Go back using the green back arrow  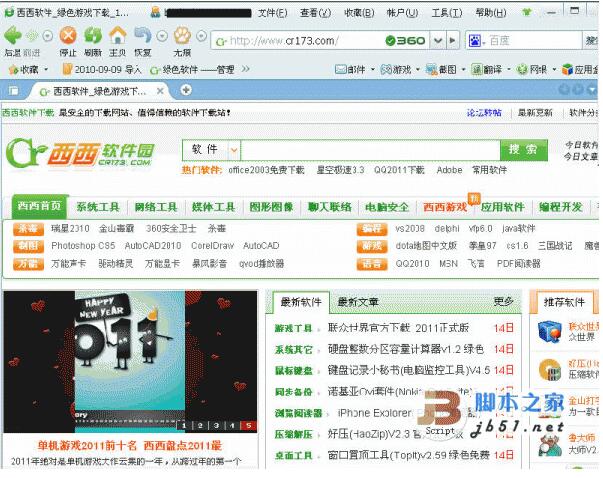pos(13,35)
